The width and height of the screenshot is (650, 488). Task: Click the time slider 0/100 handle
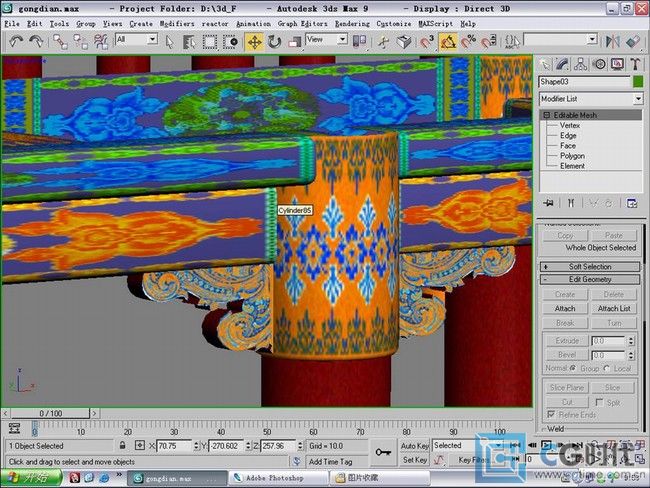pyautogui.click(x=50, y=413)
